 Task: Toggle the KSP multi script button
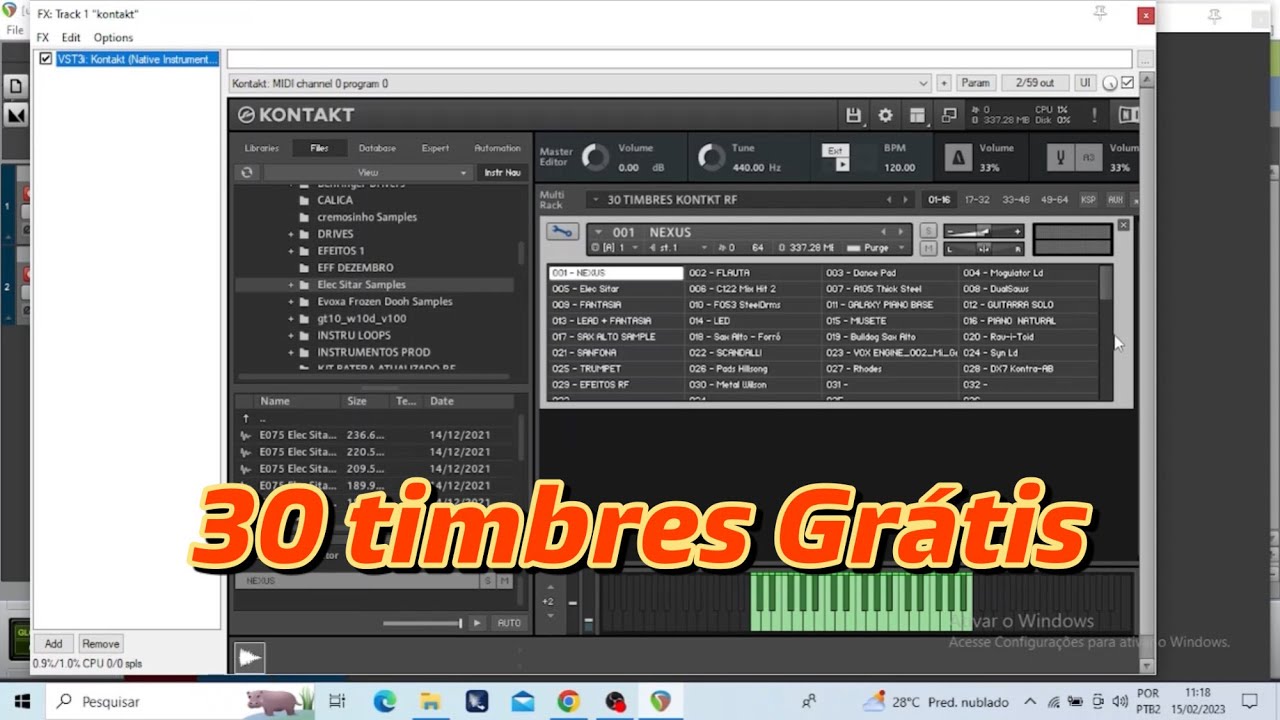tap(1088, 200)
